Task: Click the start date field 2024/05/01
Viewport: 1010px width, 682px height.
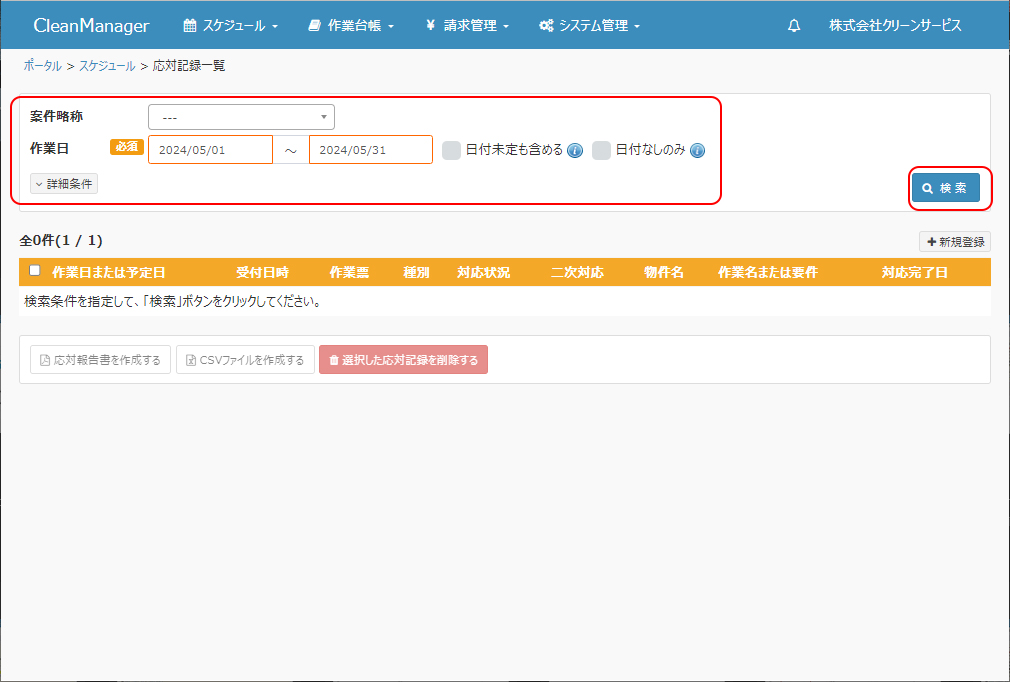Action: pyautogui.click(x=210, y=150)
